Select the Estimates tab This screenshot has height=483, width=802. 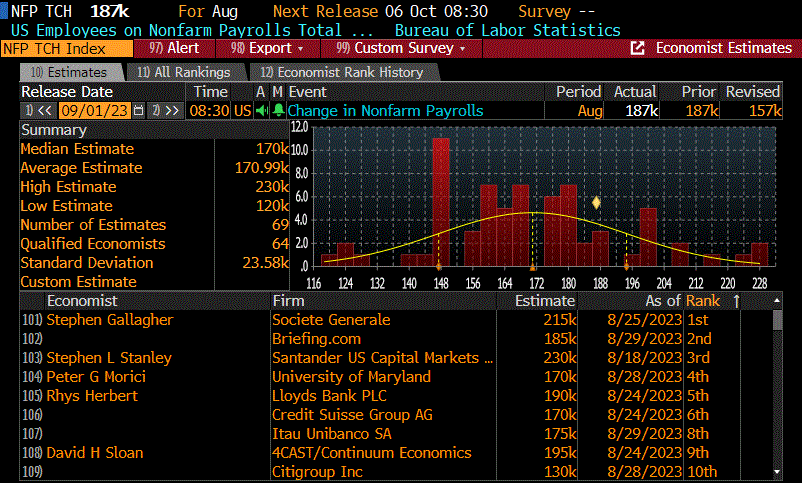click(x=71, y=72)
